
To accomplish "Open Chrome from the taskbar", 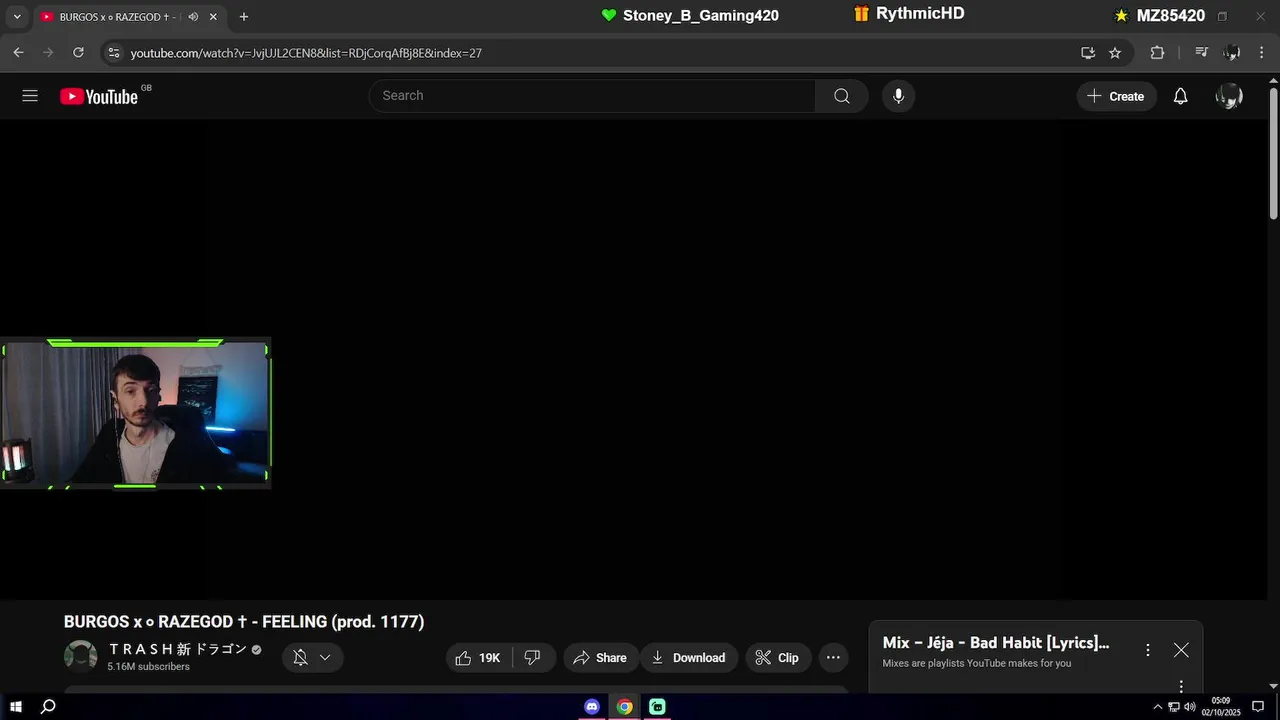I will [624, 706].
